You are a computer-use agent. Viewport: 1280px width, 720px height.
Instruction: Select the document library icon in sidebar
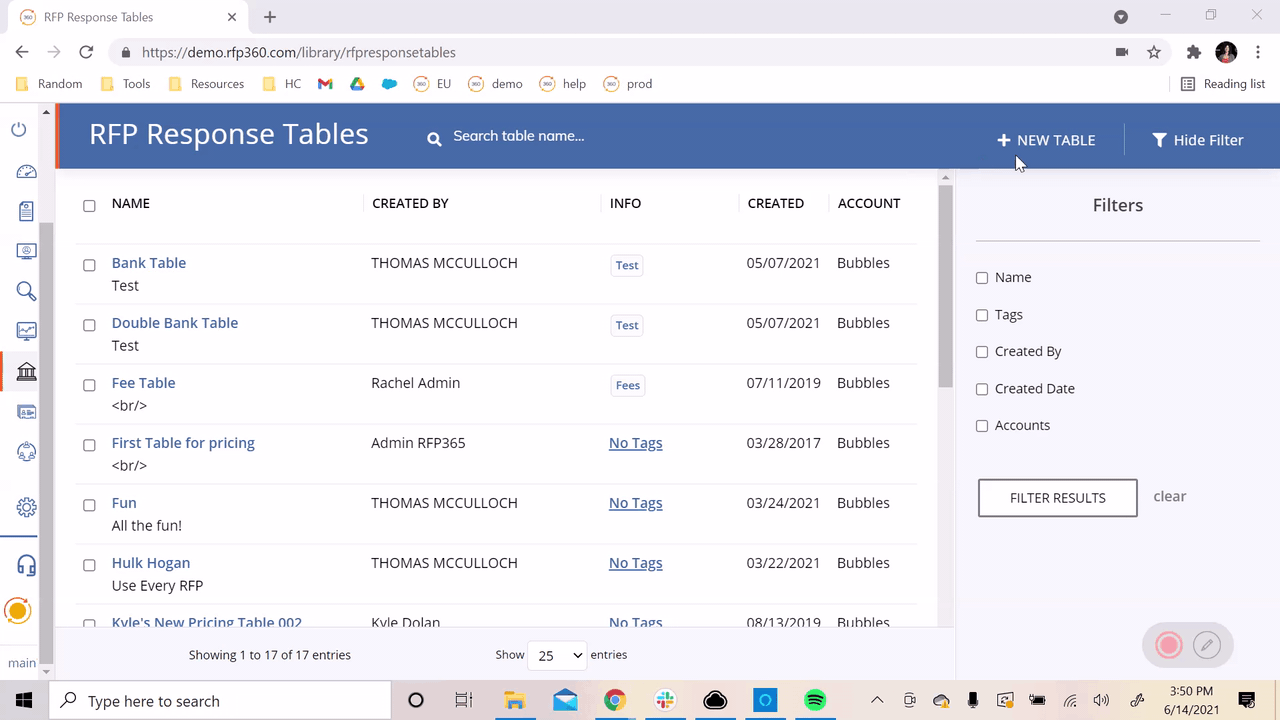click(26, 211)
